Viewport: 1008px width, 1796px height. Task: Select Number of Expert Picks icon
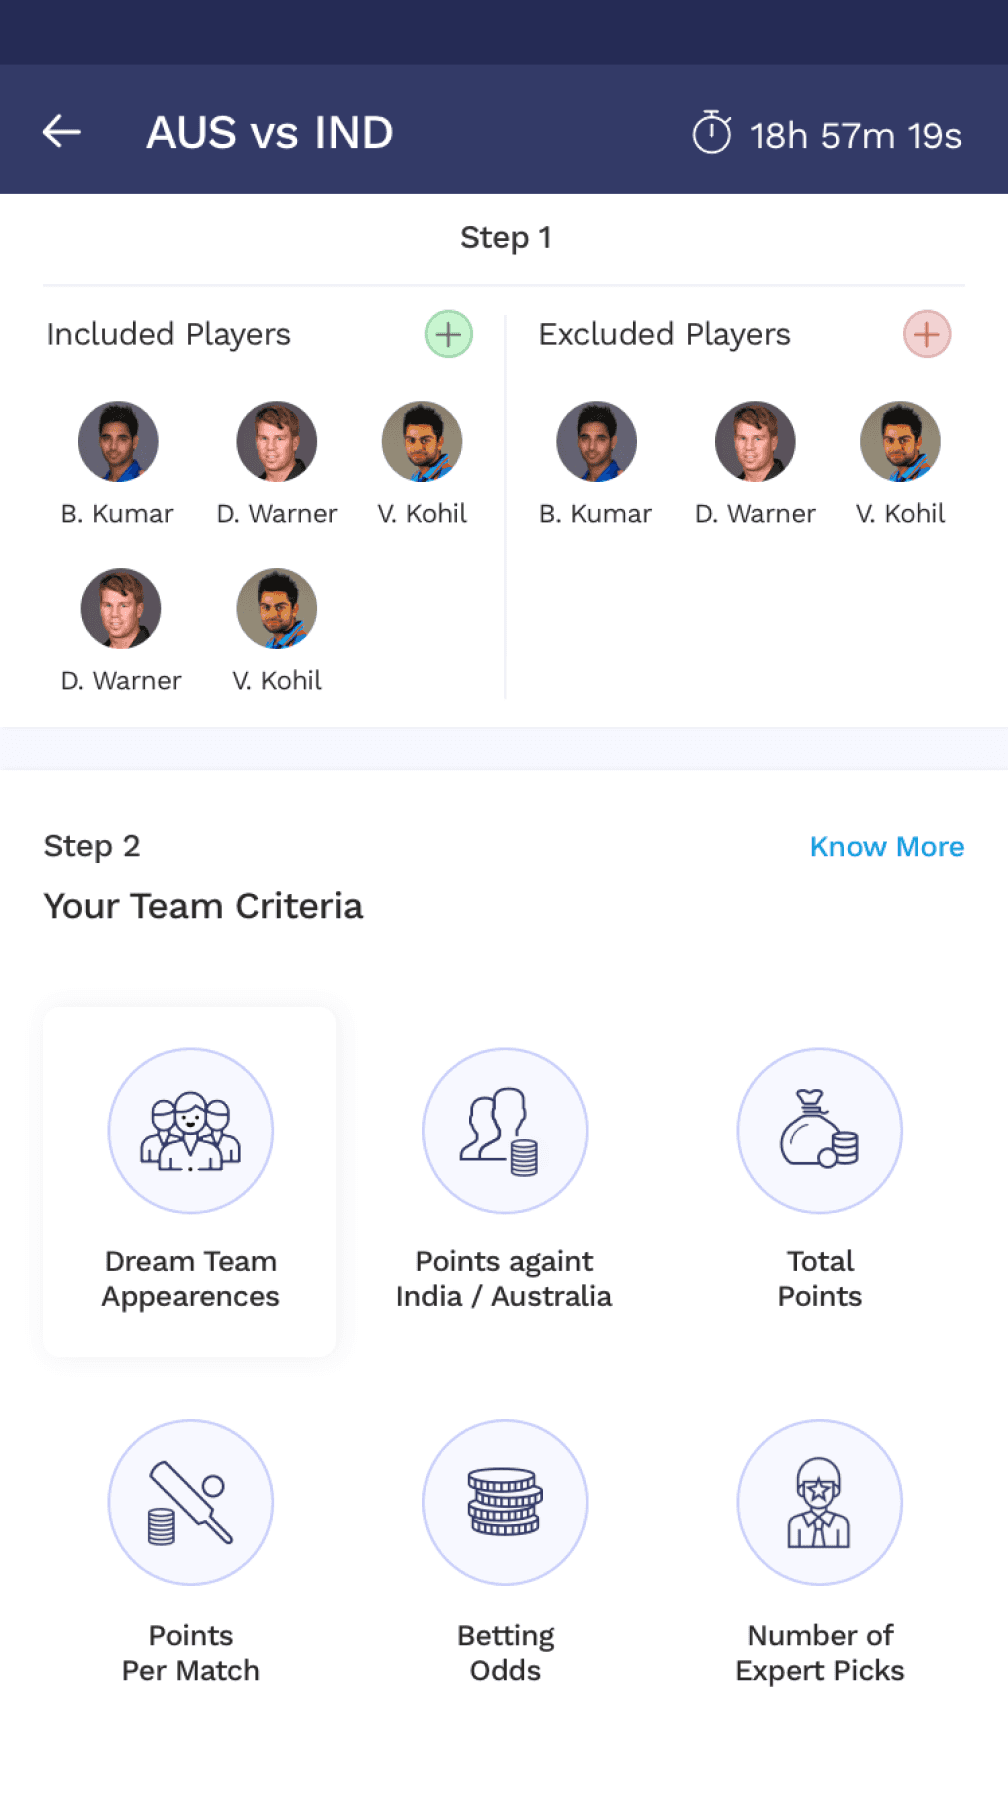pos(820,1502)
